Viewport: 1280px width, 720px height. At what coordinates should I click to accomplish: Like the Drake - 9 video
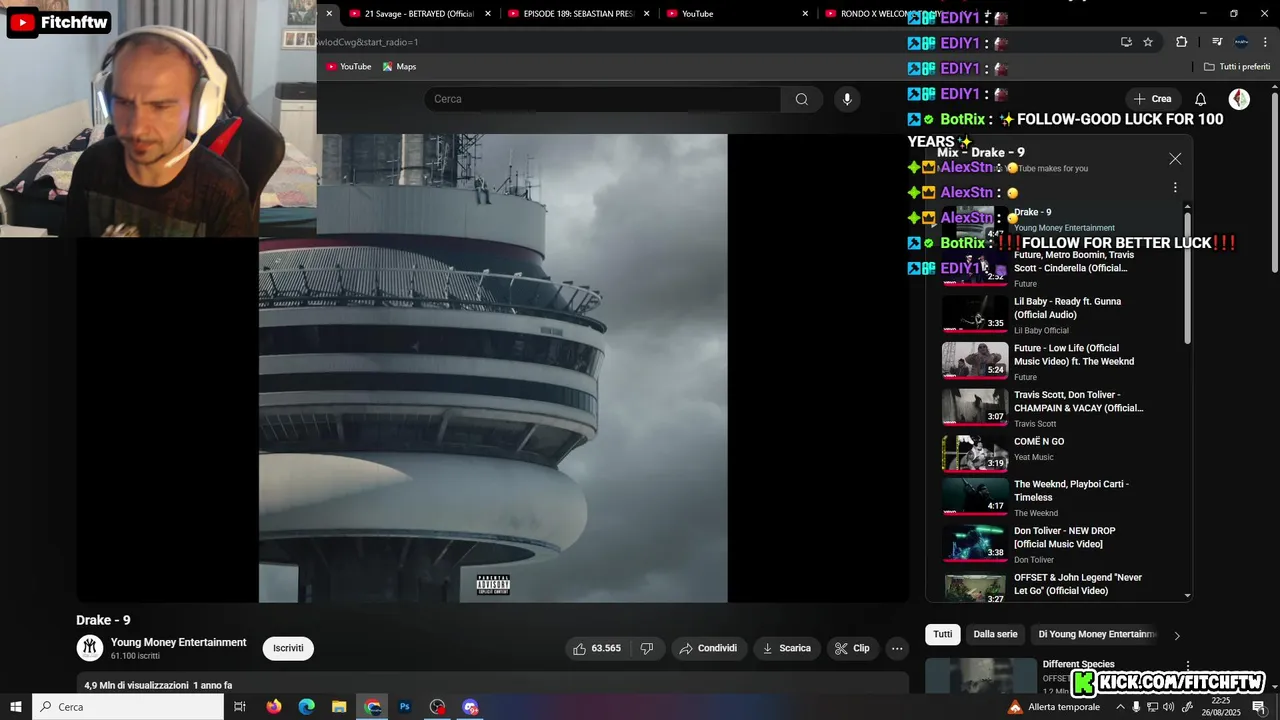(x=597, y=648)
